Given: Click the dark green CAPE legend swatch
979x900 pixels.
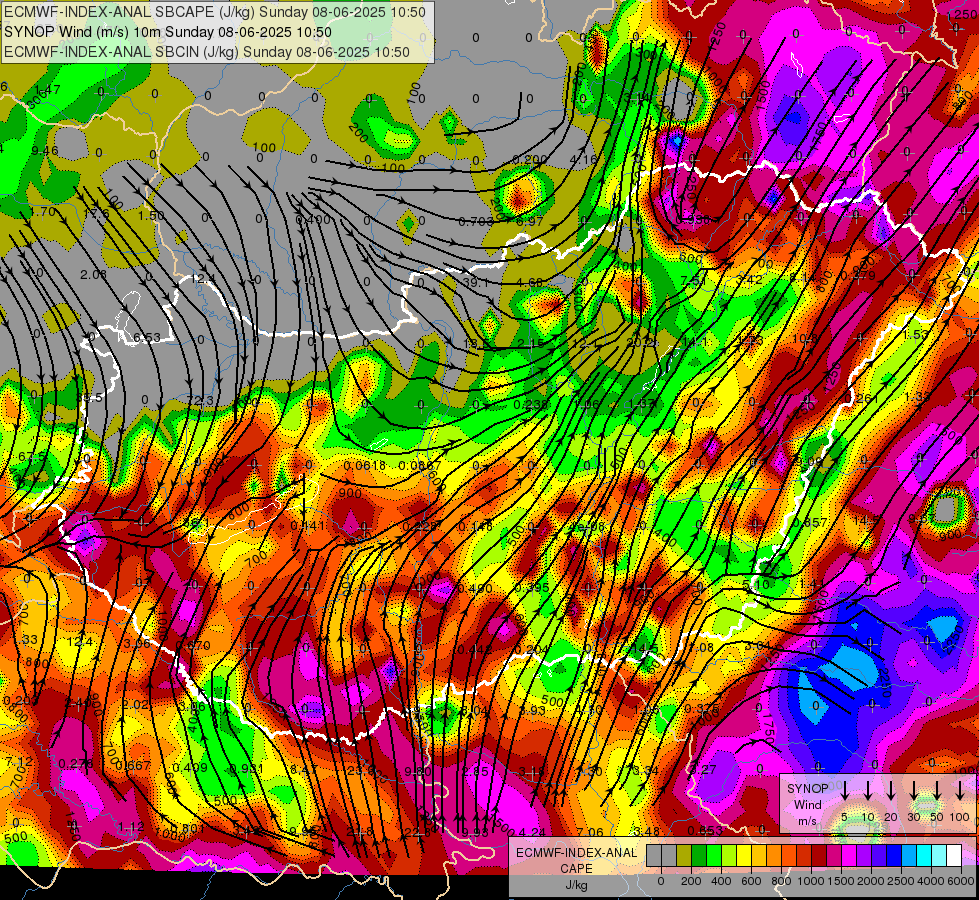Looking at the screenshot, I should 699,856.
